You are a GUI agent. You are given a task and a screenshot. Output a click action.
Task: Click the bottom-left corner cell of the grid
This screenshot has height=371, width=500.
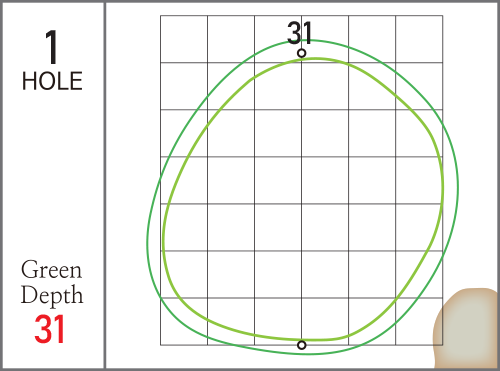coord(184,321)
